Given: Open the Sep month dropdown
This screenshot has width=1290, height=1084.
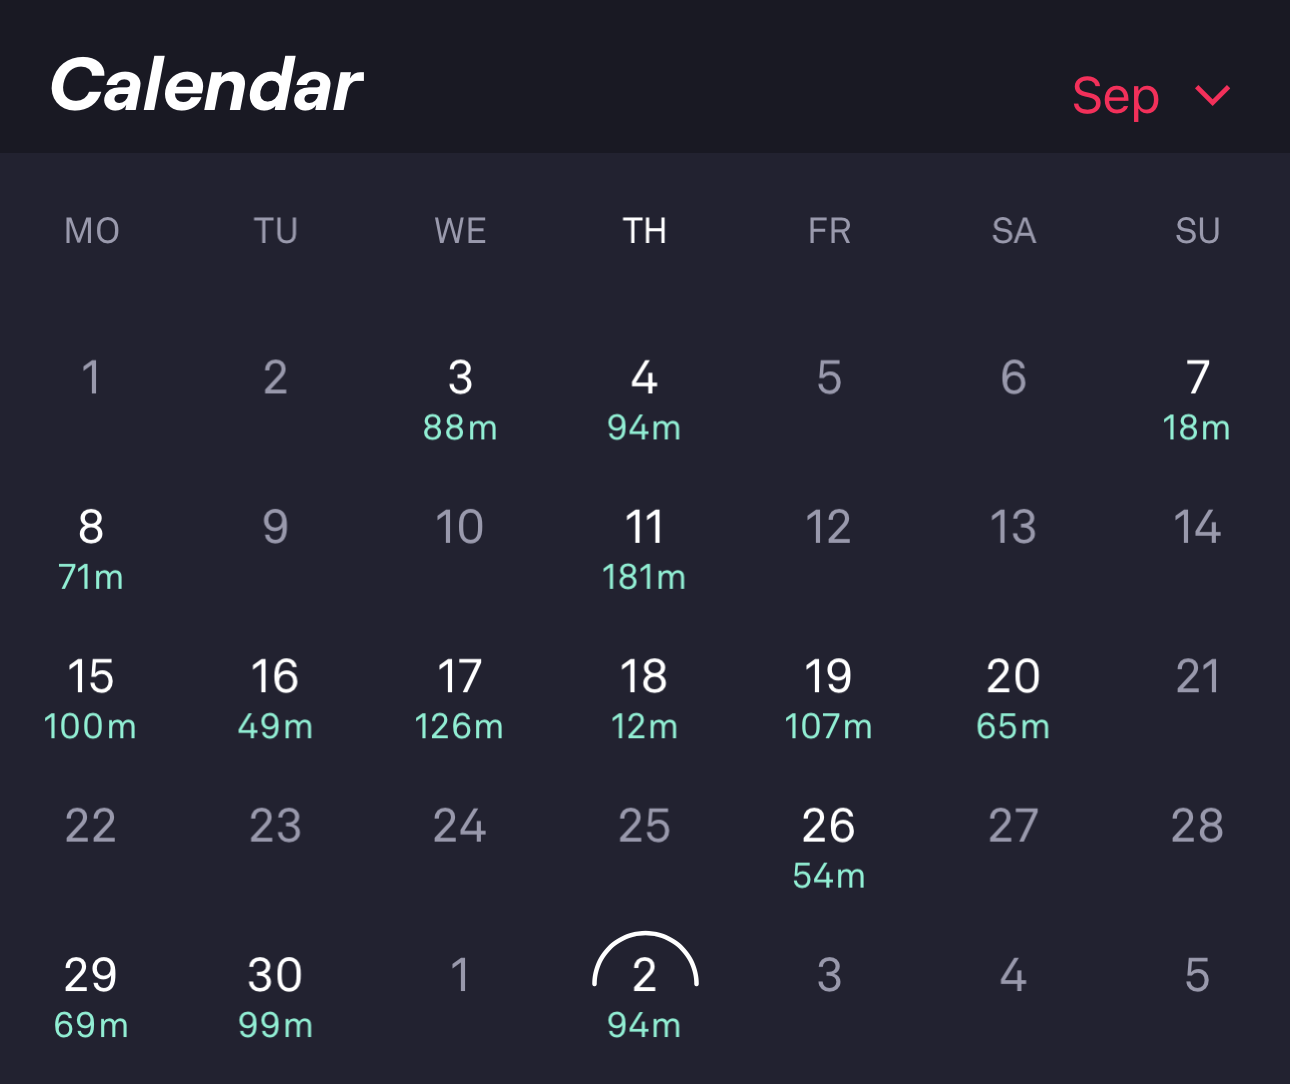Looking at the screenshot, I should click(x=1116, y=96).
